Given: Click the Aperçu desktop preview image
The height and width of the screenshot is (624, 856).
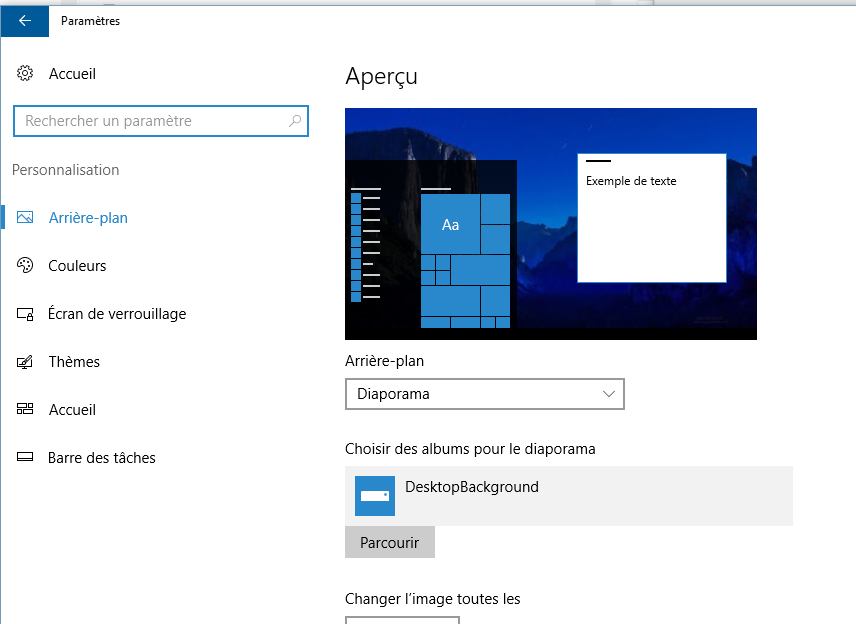Looking at the screenshot, I should coord(550,224).
